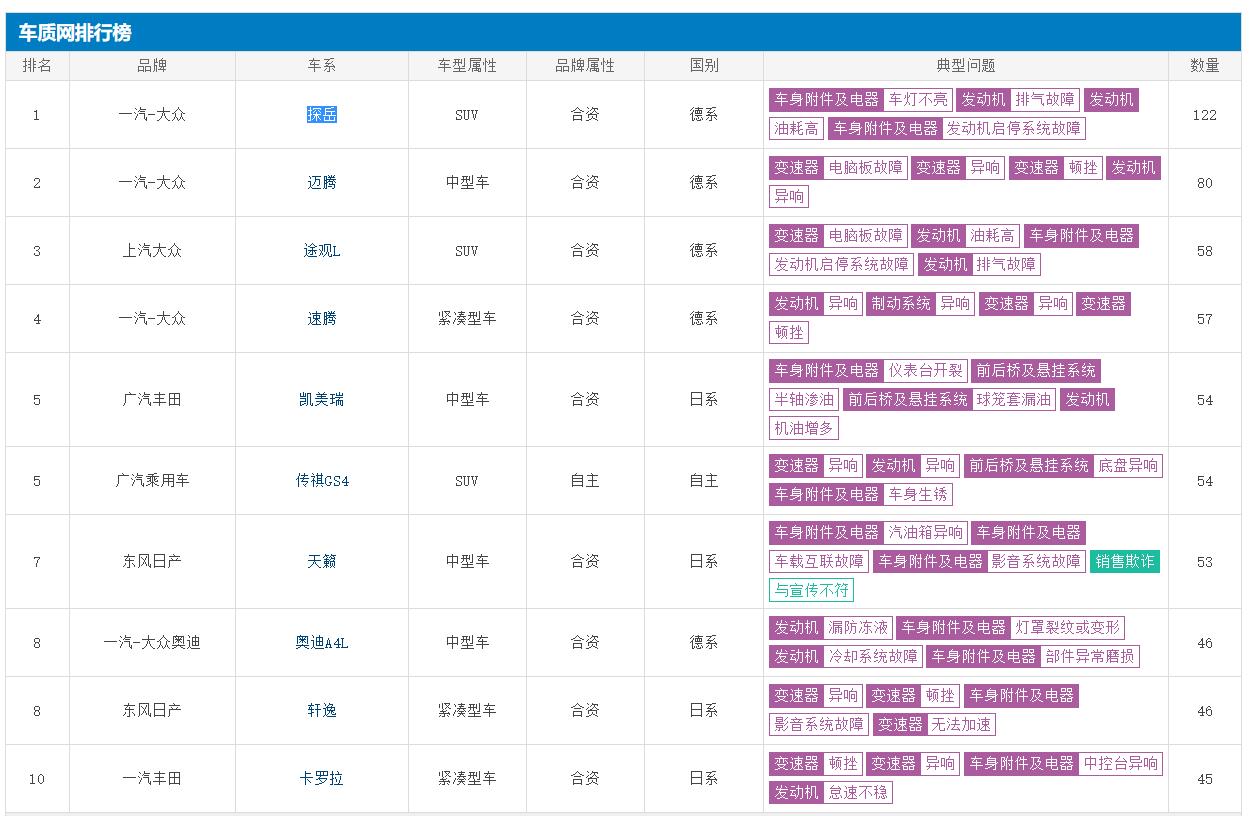Select the 球笼套漏油 problem tag
Image resolution: width=1257 pixels, height=816 pixels.
pos(1014,400)
